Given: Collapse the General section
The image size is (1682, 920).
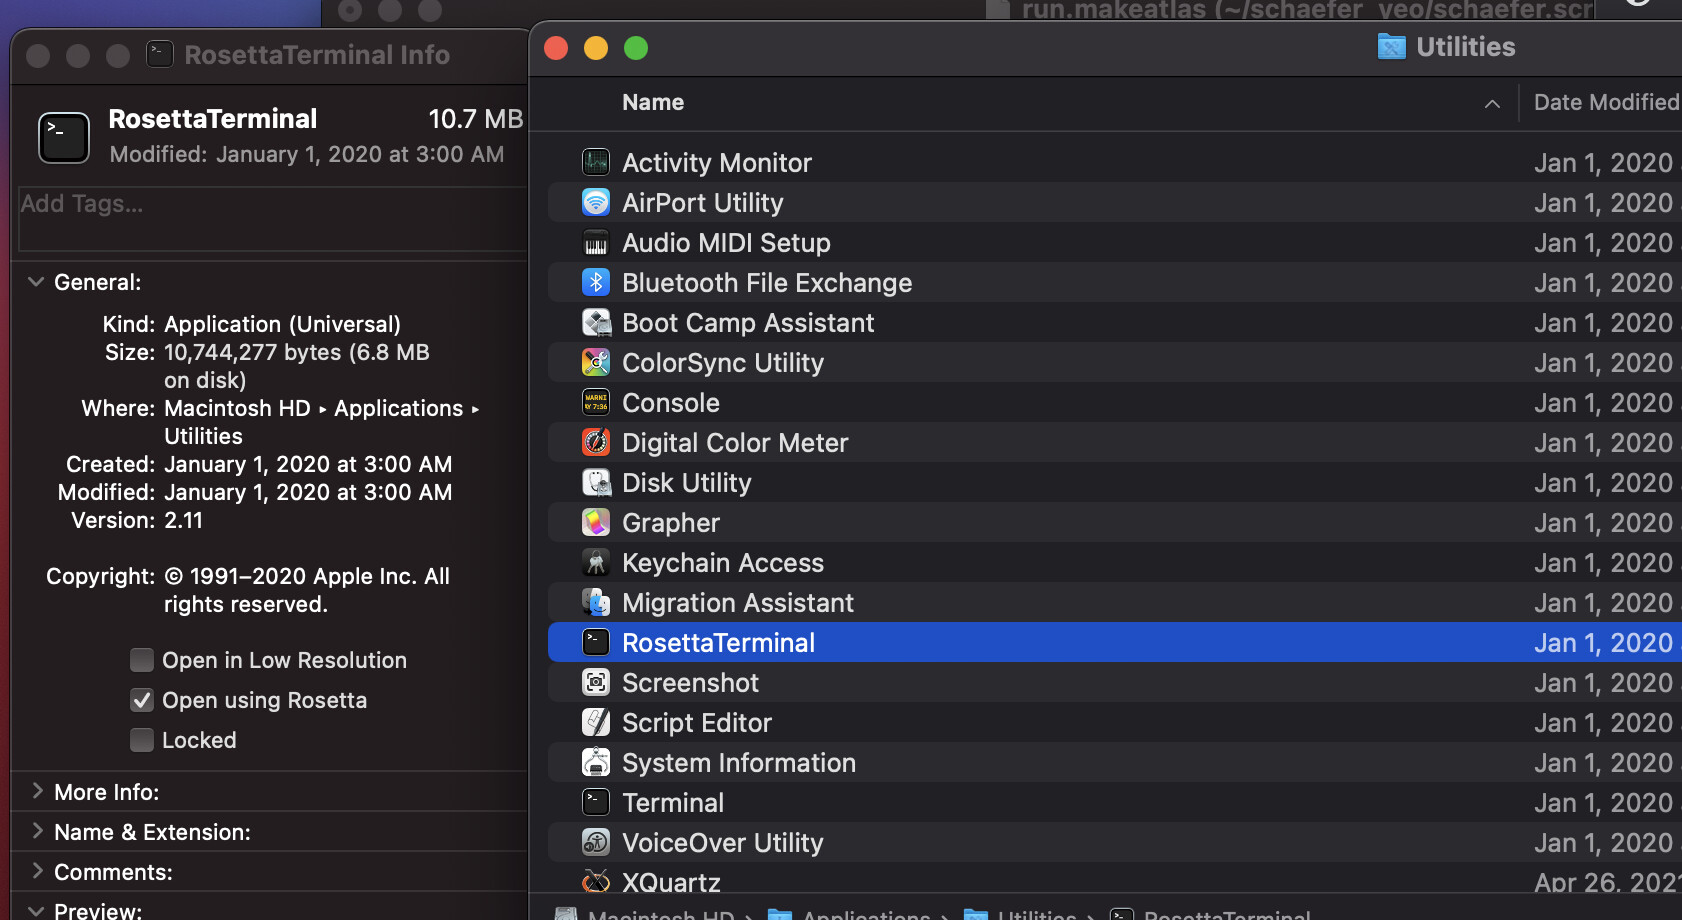Looking at the screenshot, I should (x=36, y=282).
